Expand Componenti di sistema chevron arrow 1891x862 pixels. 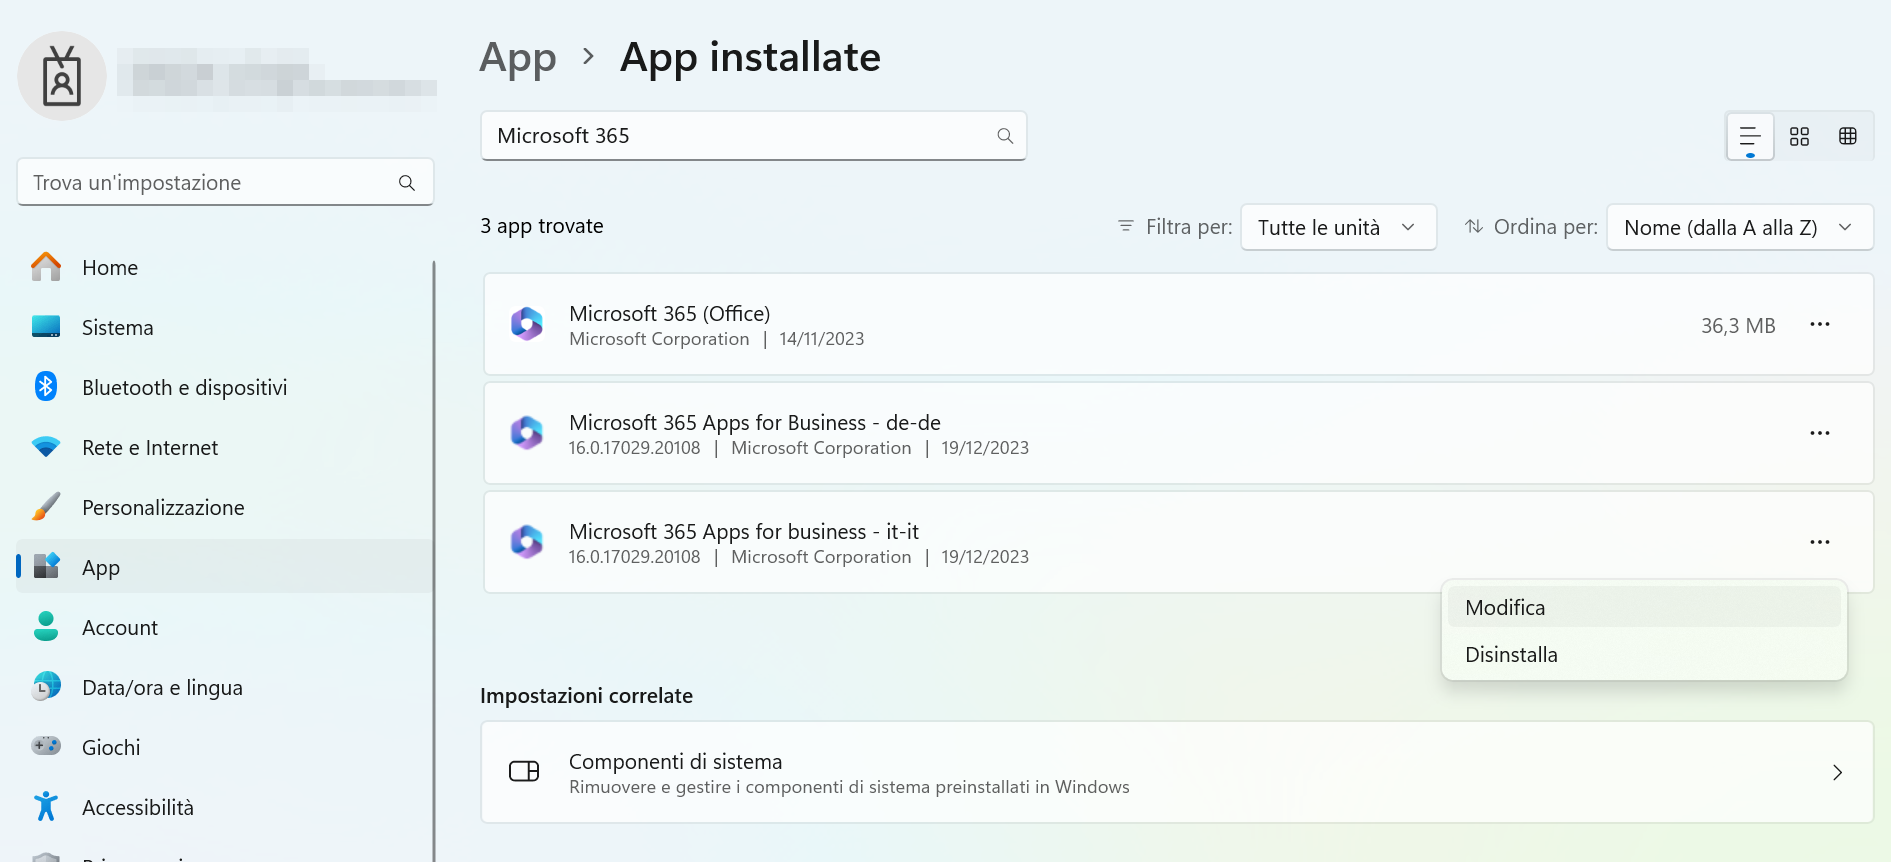(x=1837, y=772)
